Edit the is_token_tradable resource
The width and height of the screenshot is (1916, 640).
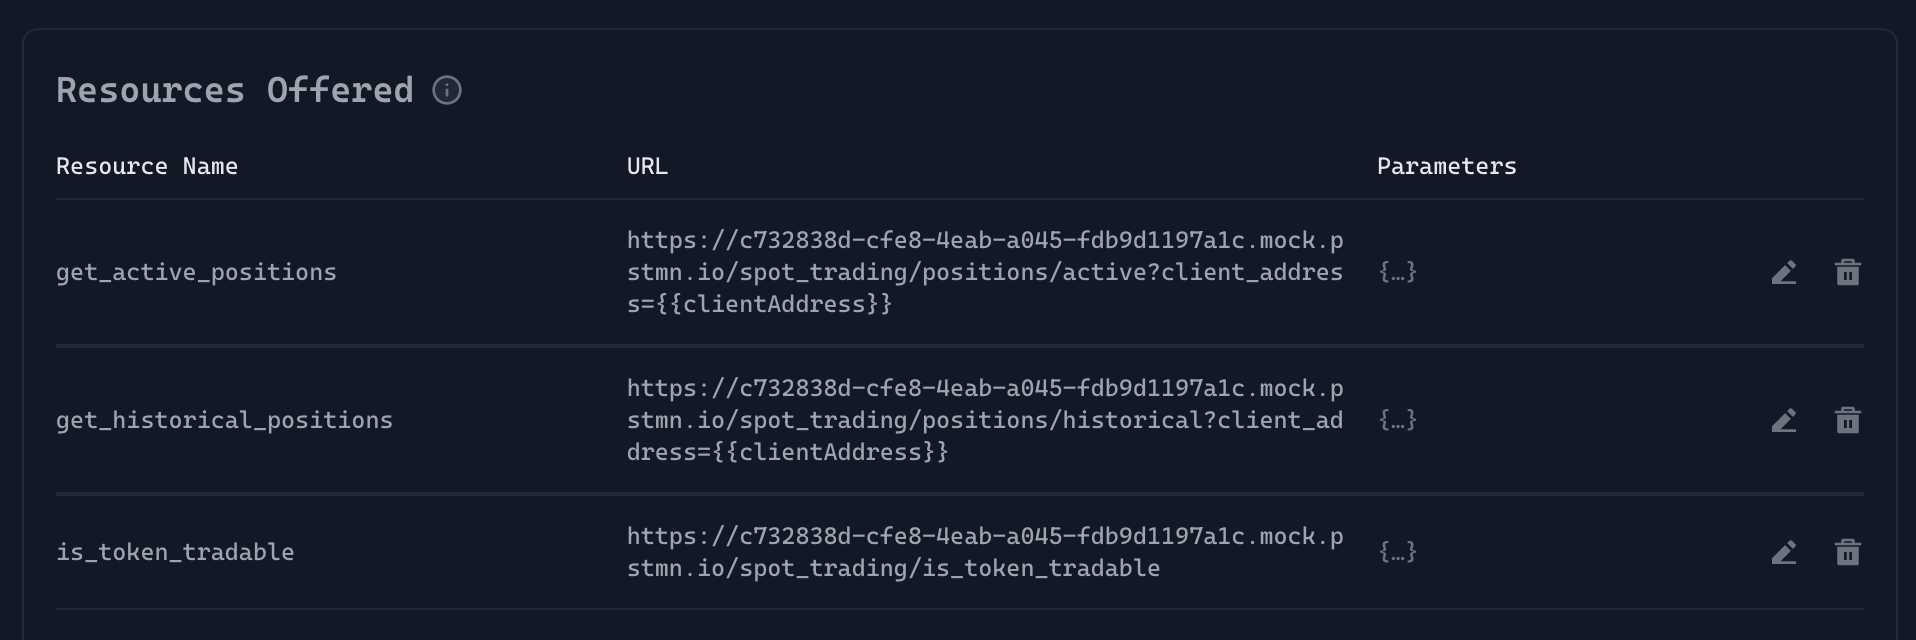click(1784, 552)
